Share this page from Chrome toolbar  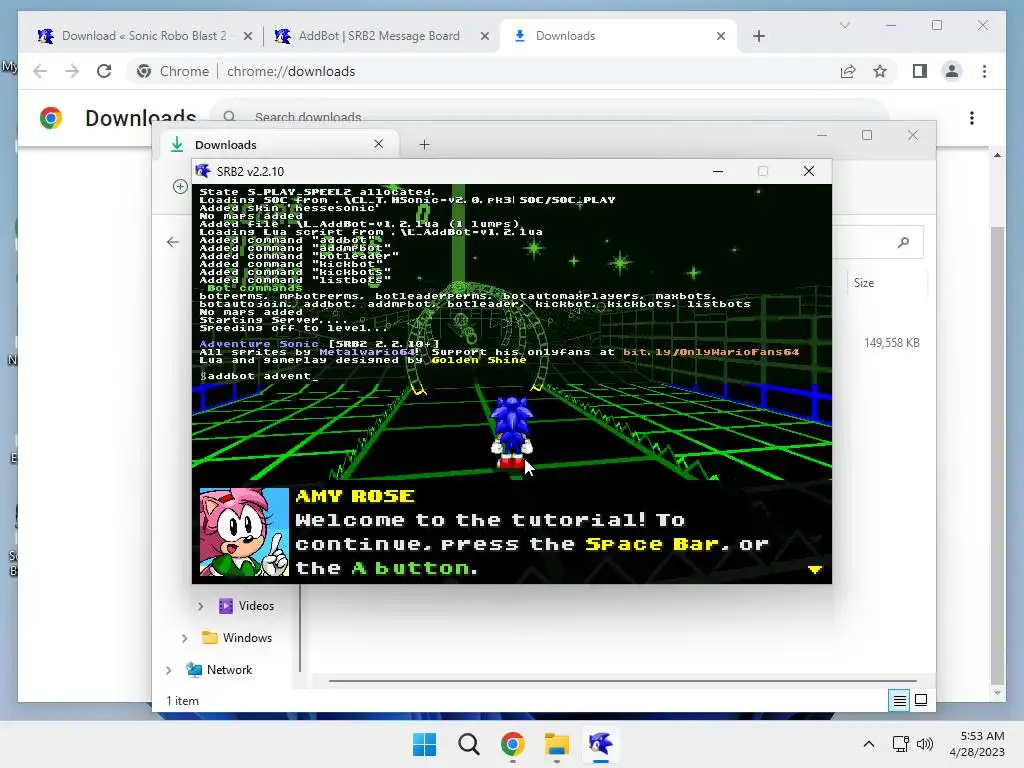(x=848, y=71)
